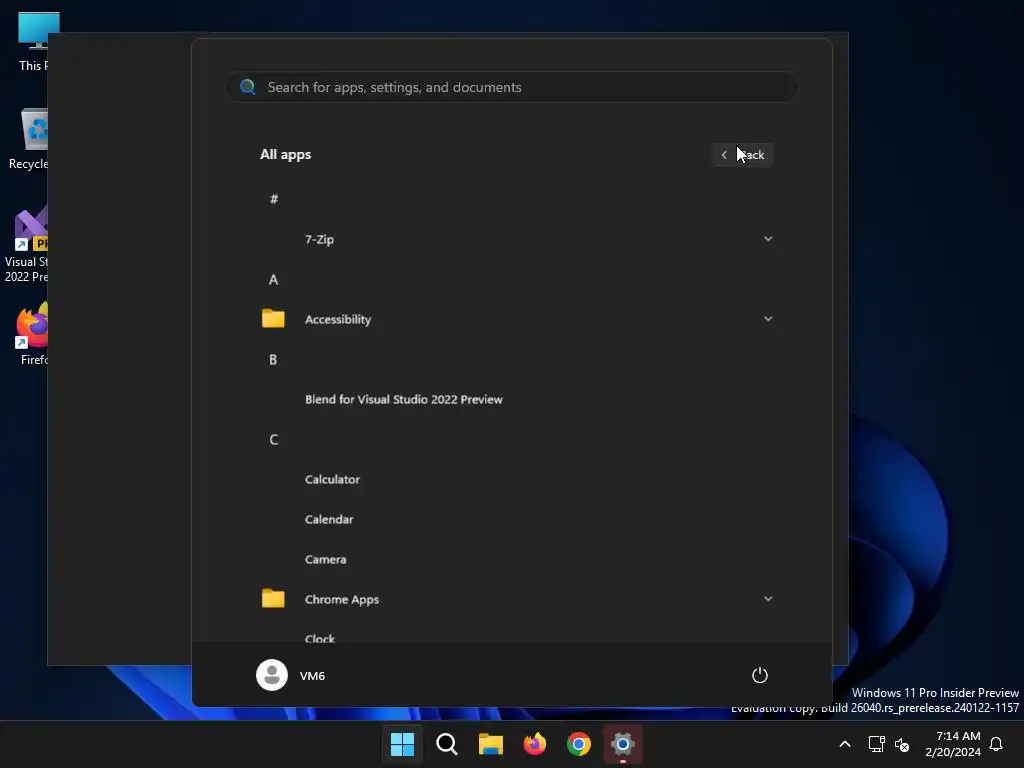
Task: Click the Windows Start button on taskbar
Action: (x=402, y=744)
